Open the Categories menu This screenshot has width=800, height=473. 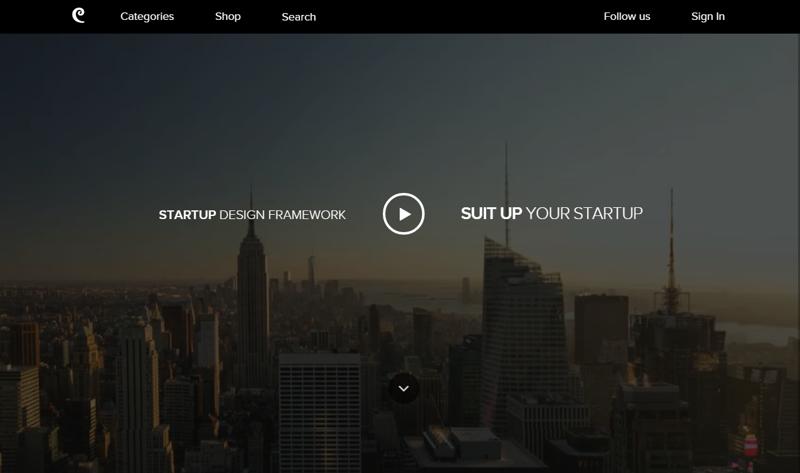[147, 16]
